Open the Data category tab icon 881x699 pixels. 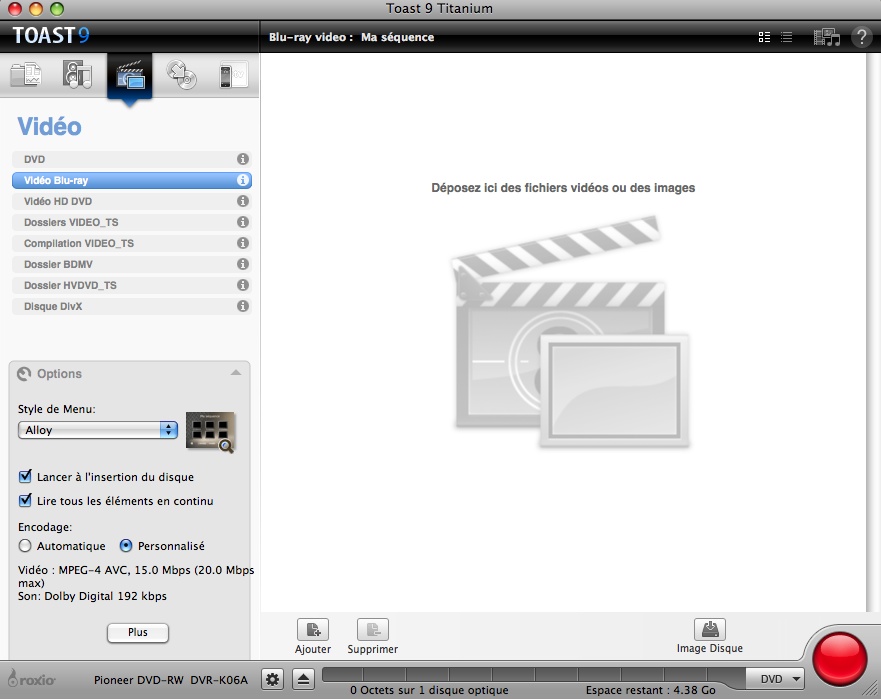(26, 75)
